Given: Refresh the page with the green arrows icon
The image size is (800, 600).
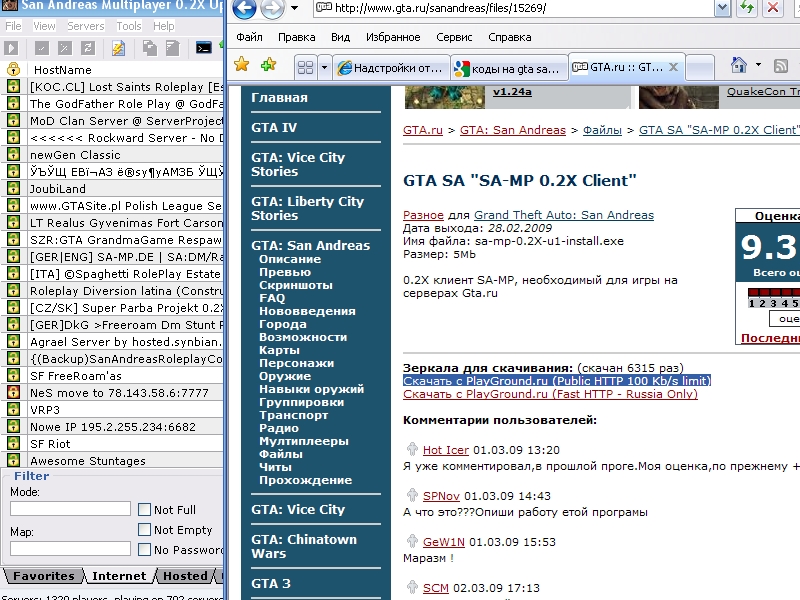Looking at the screenshot, I should [x=747, y=8].
